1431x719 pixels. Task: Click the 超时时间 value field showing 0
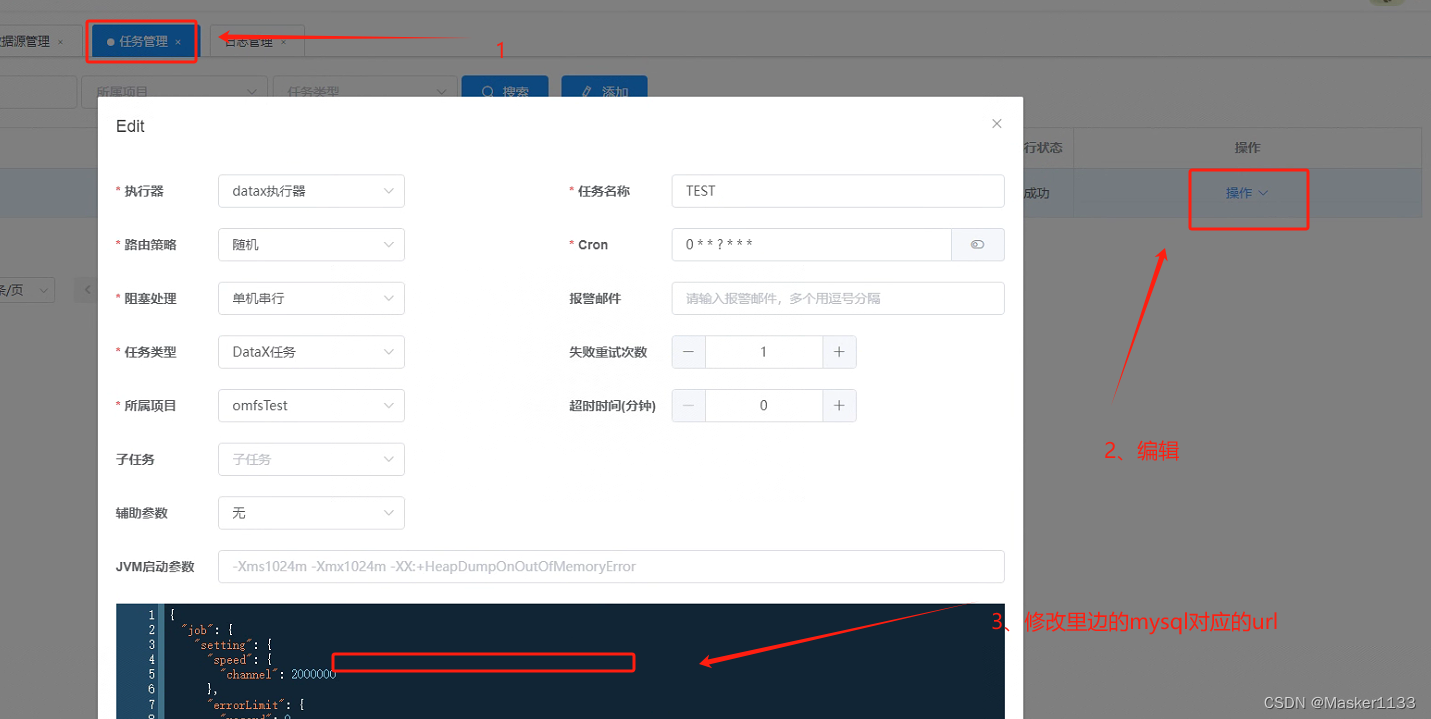coord(764,405)
